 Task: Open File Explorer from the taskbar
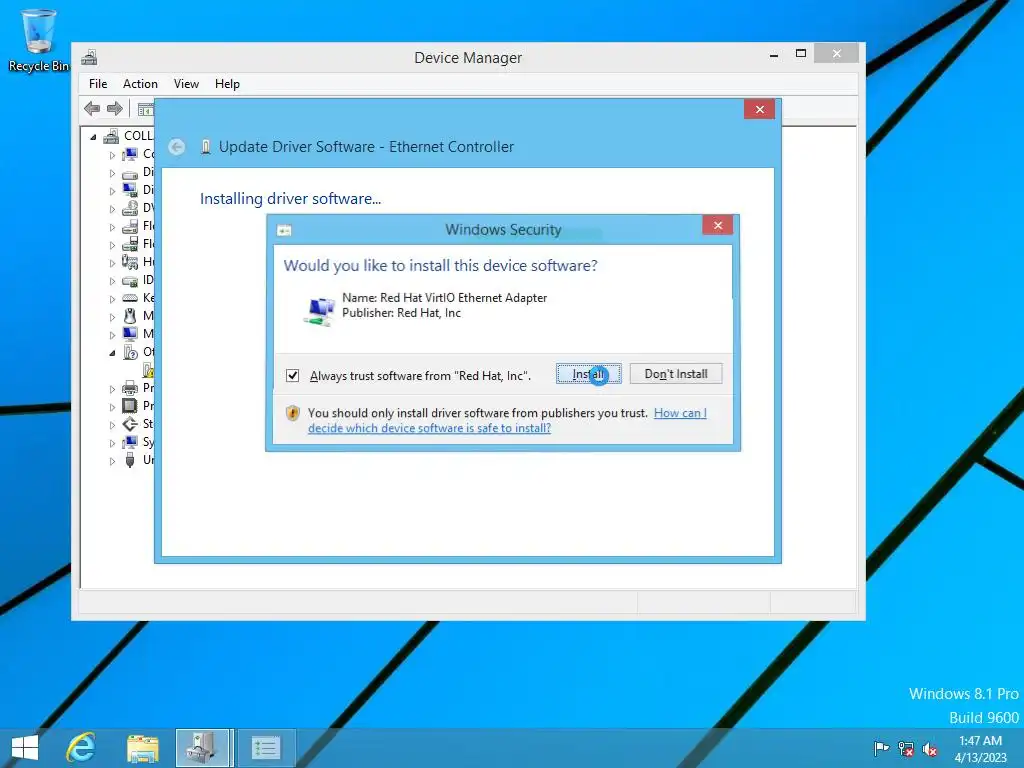[x=142, y=748]
